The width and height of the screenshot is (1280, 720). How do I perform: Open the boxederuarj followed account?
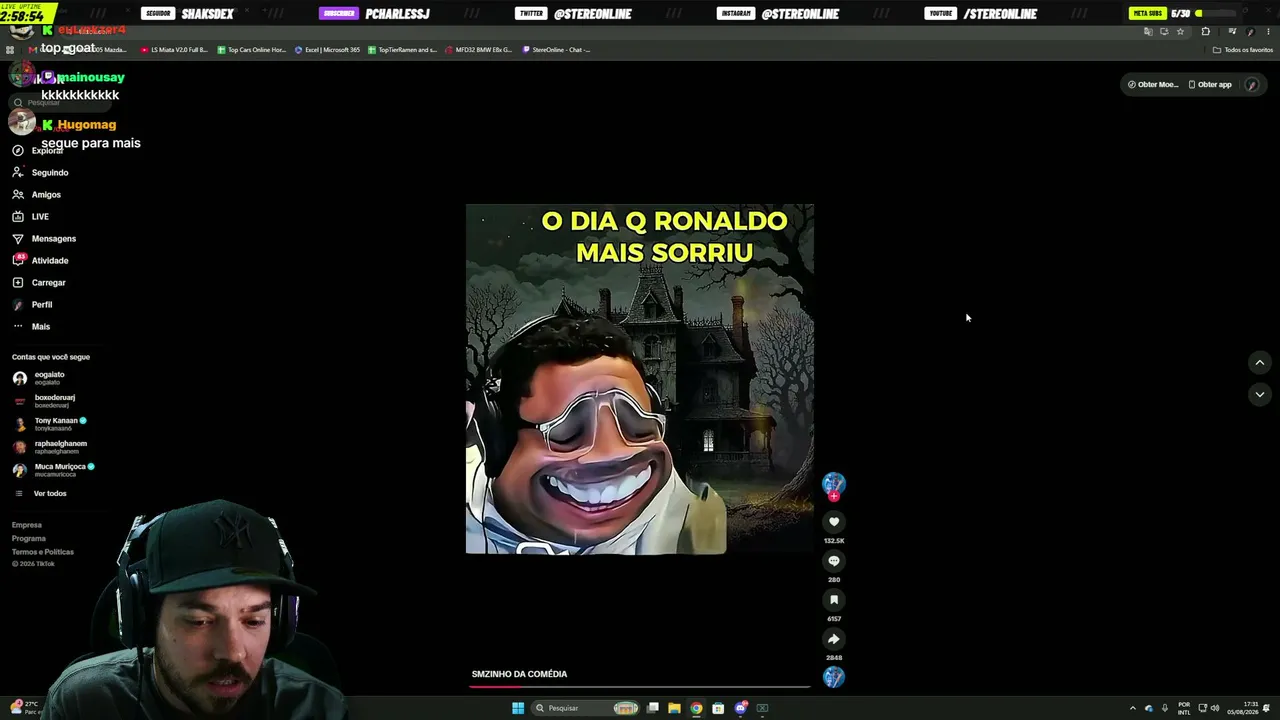tap(44, 401)
